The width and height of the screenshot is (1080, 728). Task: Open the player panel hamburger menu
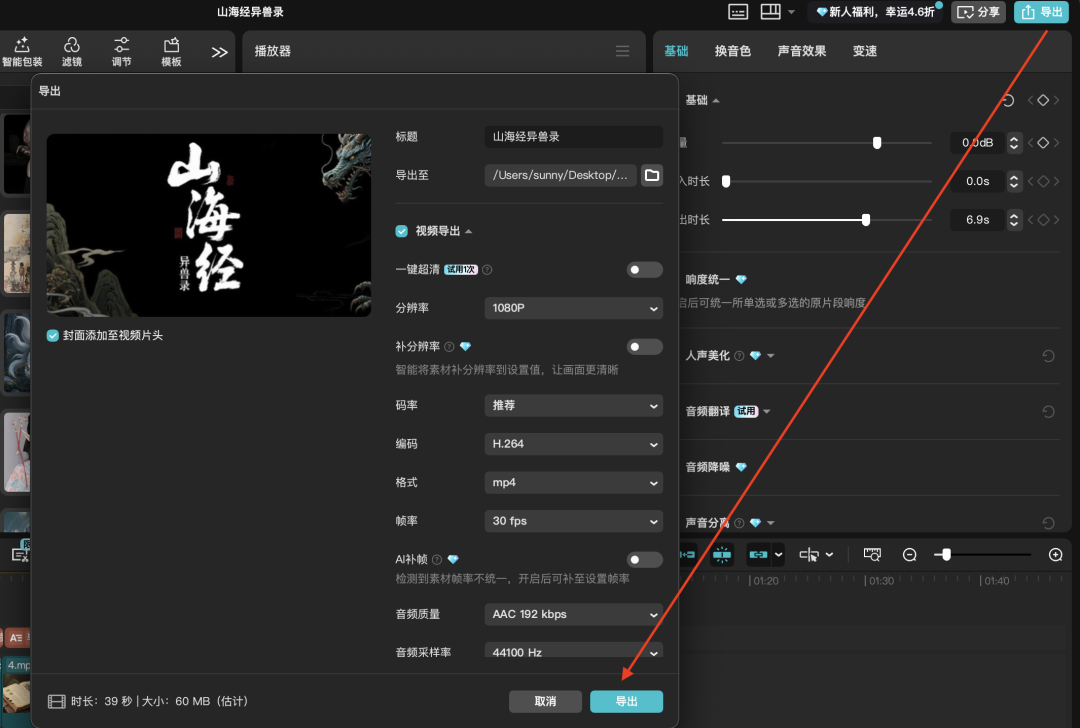pos(623,51)
